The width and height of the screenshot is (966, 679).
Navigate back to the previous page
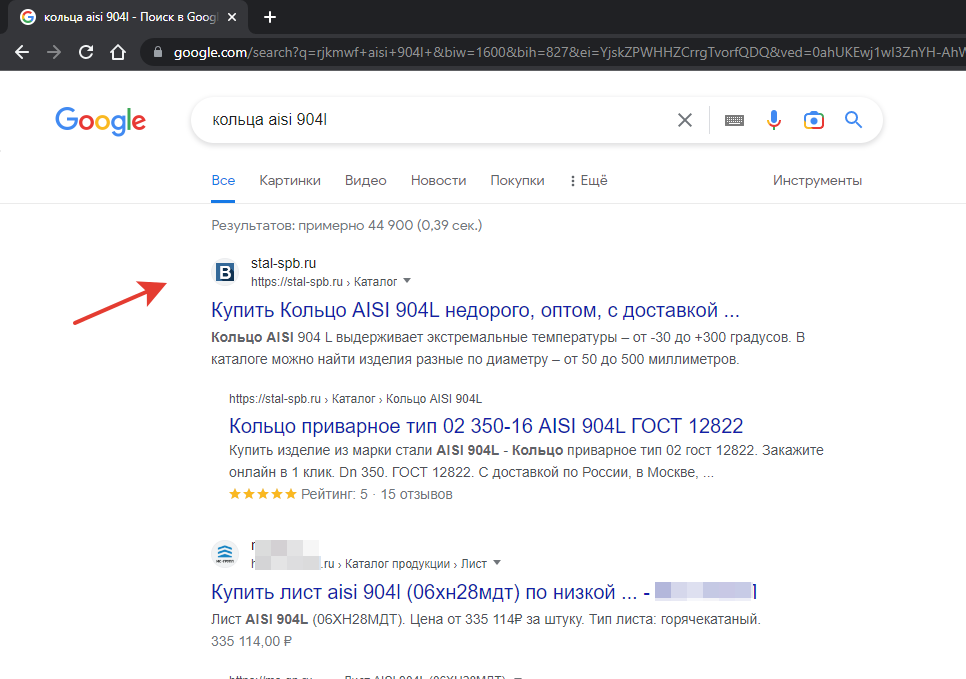[x=22, y=52]
